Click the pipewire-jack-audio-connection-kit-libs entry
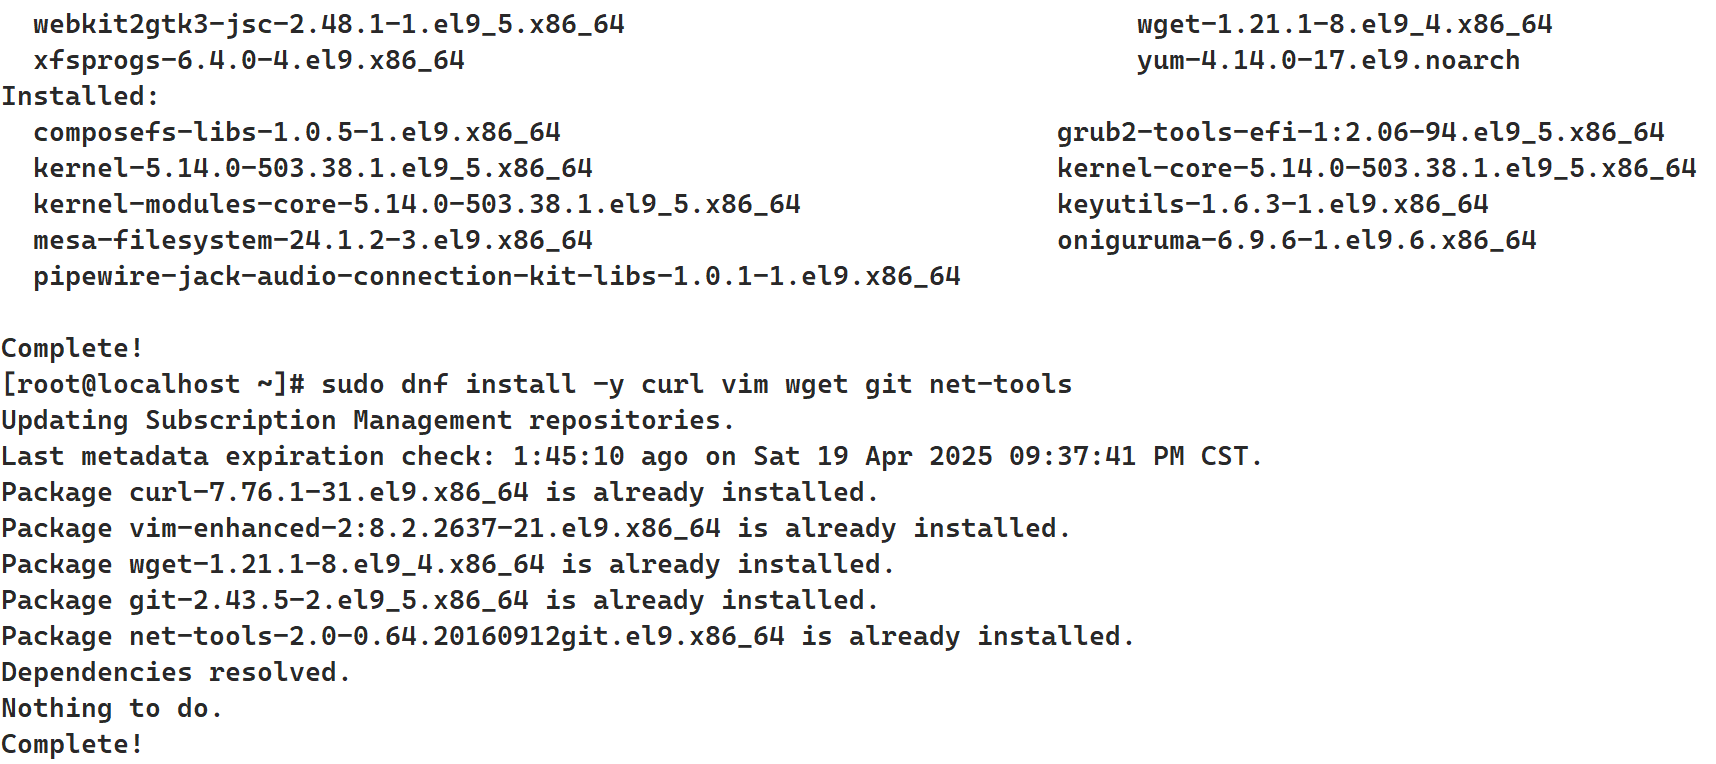This screenshot has height=764, width=1716. pyautogui.click(x=496, y=276)
